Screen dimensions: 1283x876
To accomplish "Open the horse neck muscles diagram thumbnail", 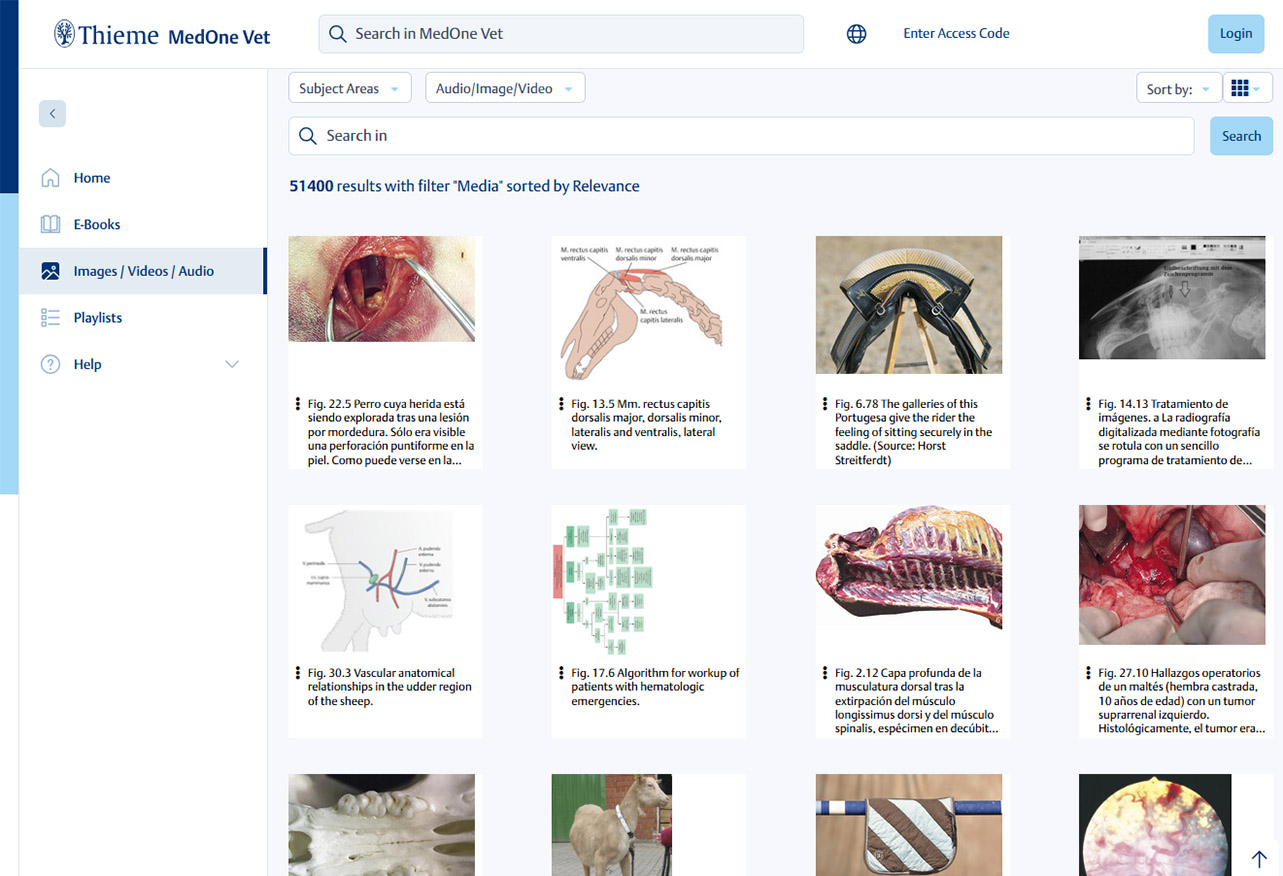I will pos(647,310).
